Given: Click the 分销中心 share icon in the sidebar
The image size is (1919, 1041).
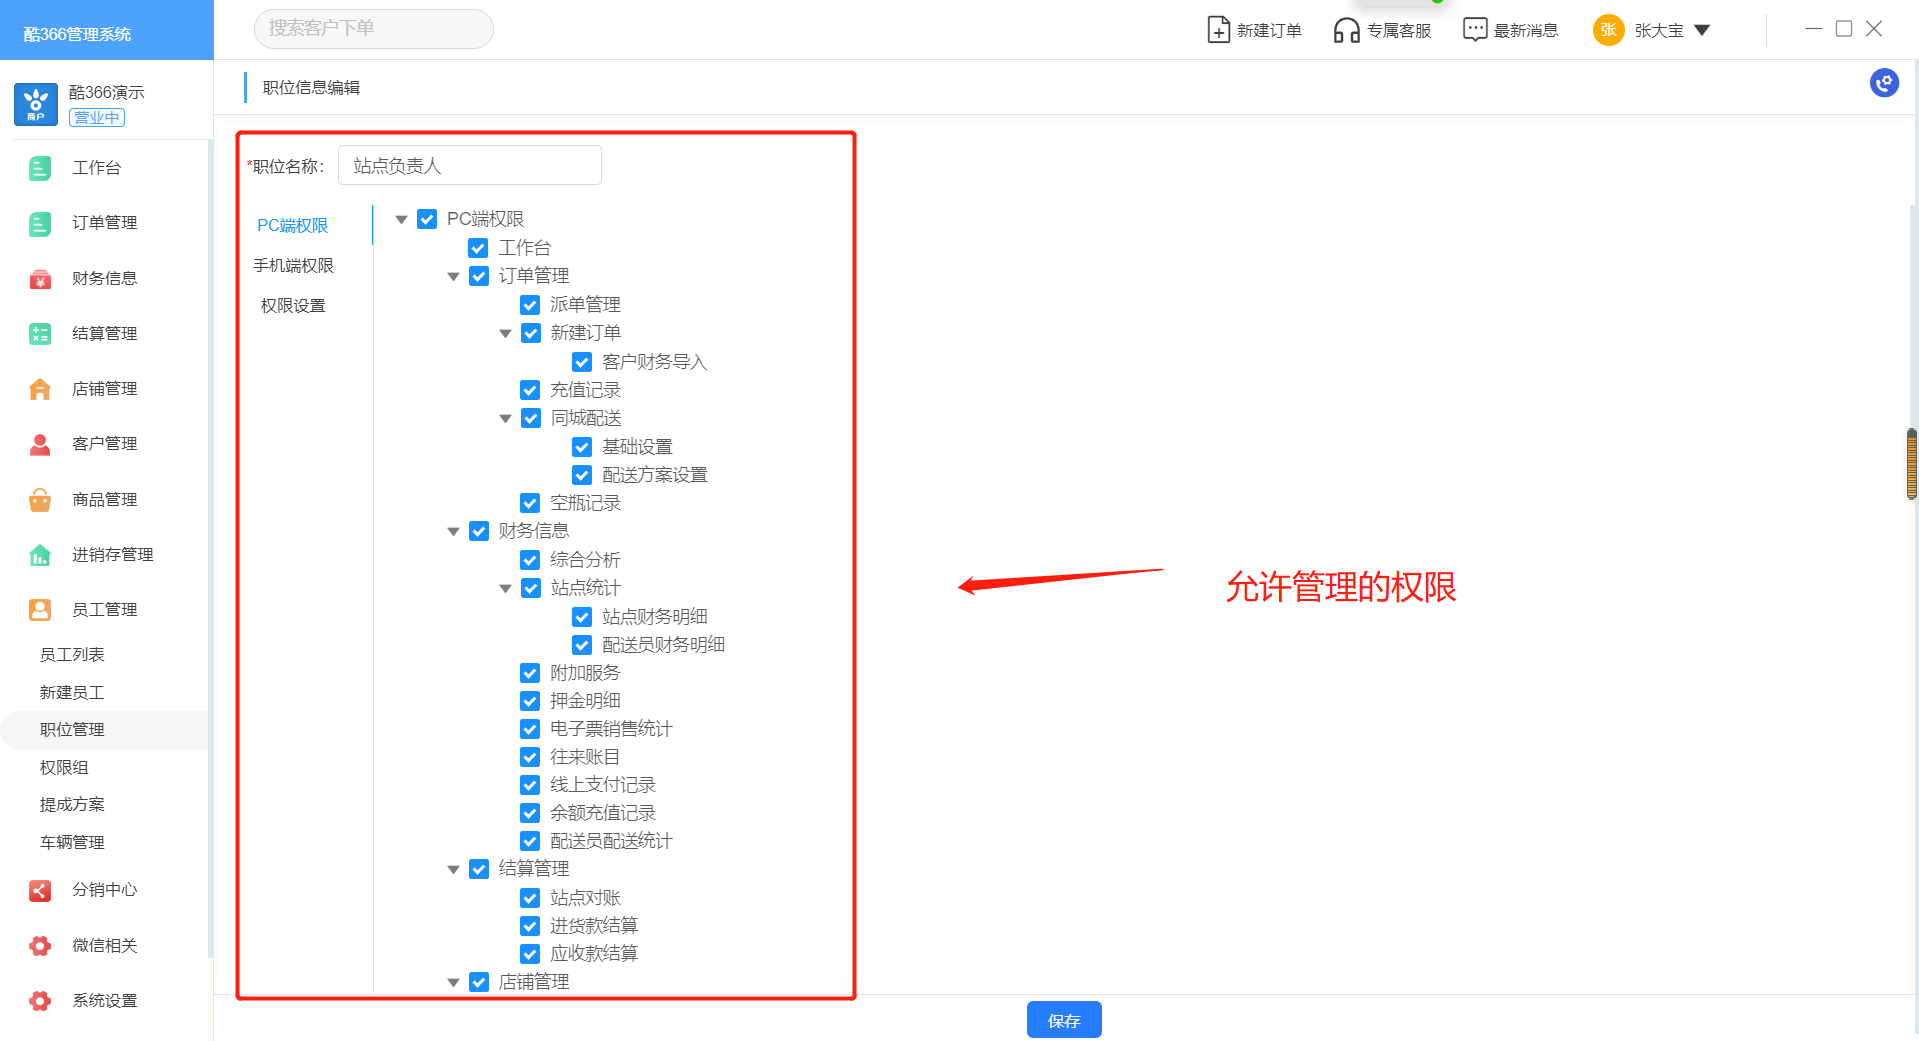Looking at the screenshot, I should (x=40, y=890).
